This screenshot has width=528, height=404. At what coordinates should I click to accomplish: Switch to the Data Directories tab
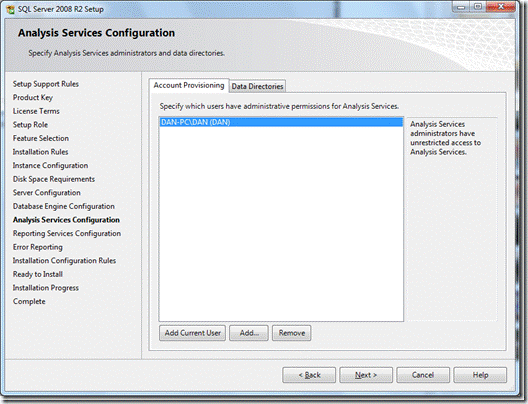point(257,86)
